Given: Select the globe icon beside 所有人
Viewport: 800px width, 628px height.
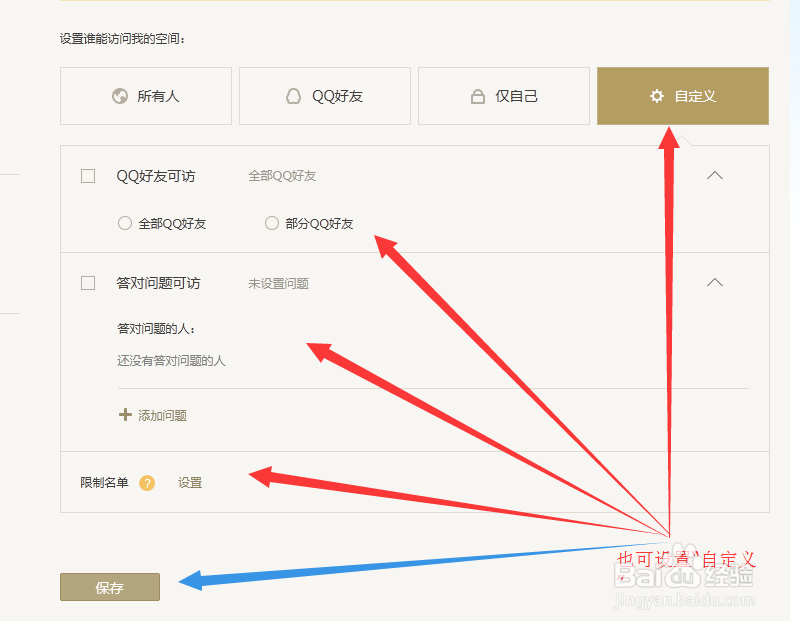Looking at the screenshot, I should (x=118, y=96).
